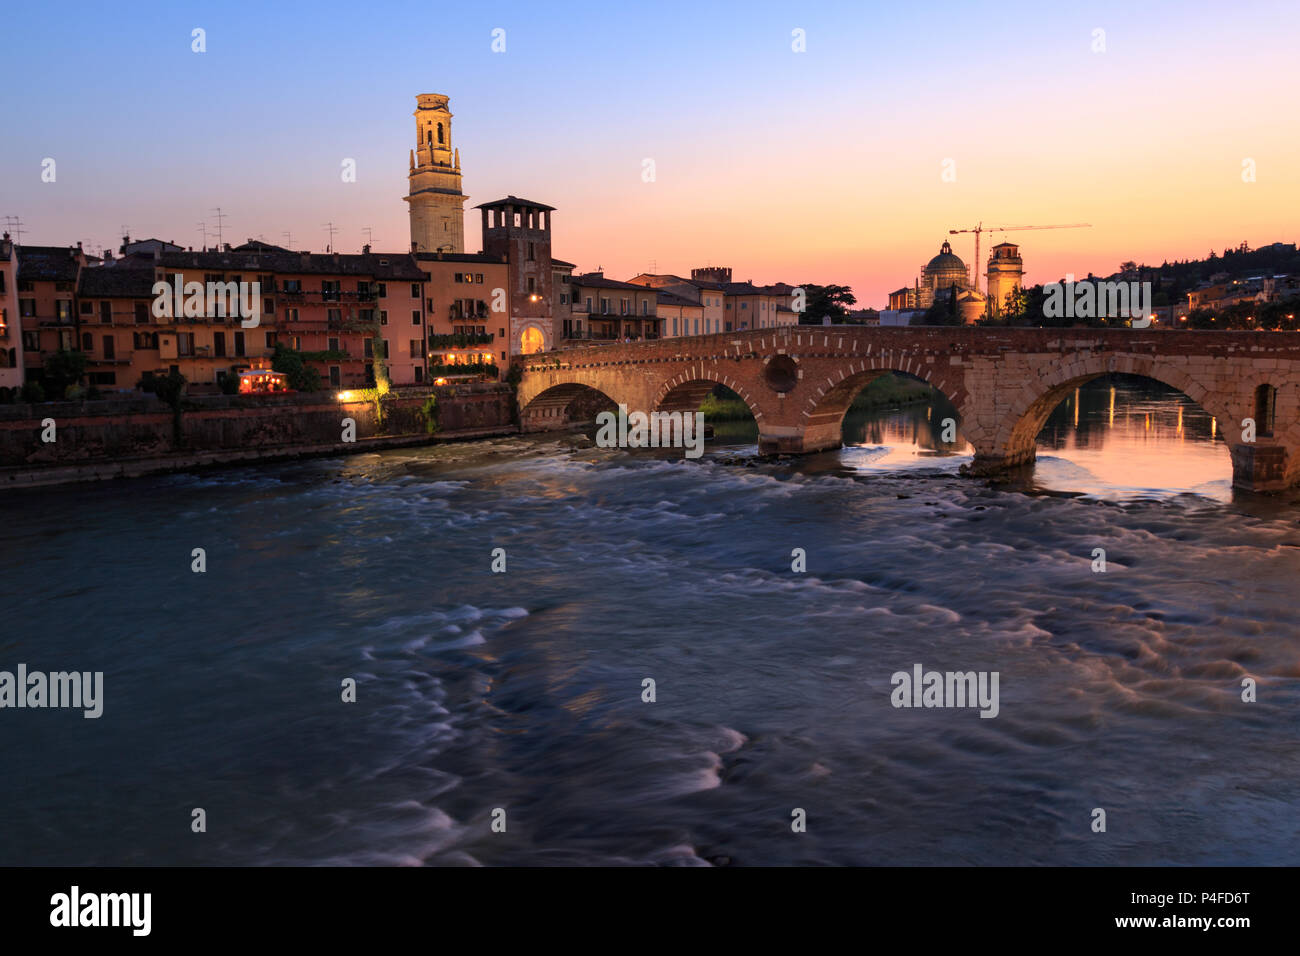Click the alamy watermark on lower-left water
1300x956 pixels.
[x=51, y=690]
